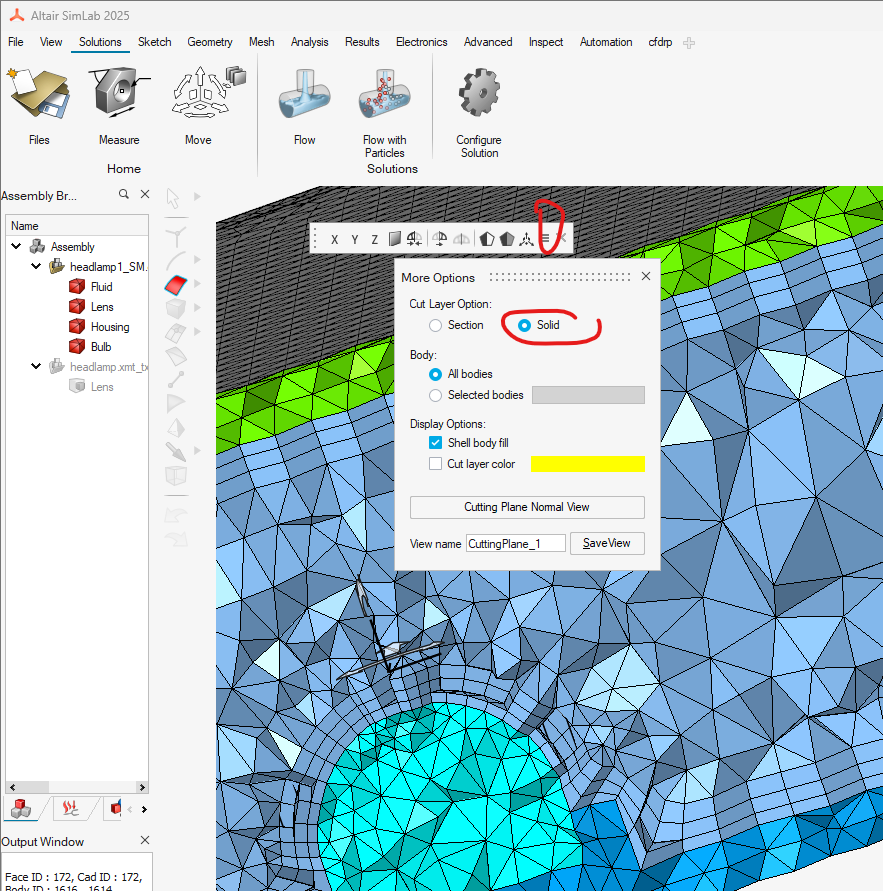Click Cutting Plane Normal View button

(x=527, y=507)
